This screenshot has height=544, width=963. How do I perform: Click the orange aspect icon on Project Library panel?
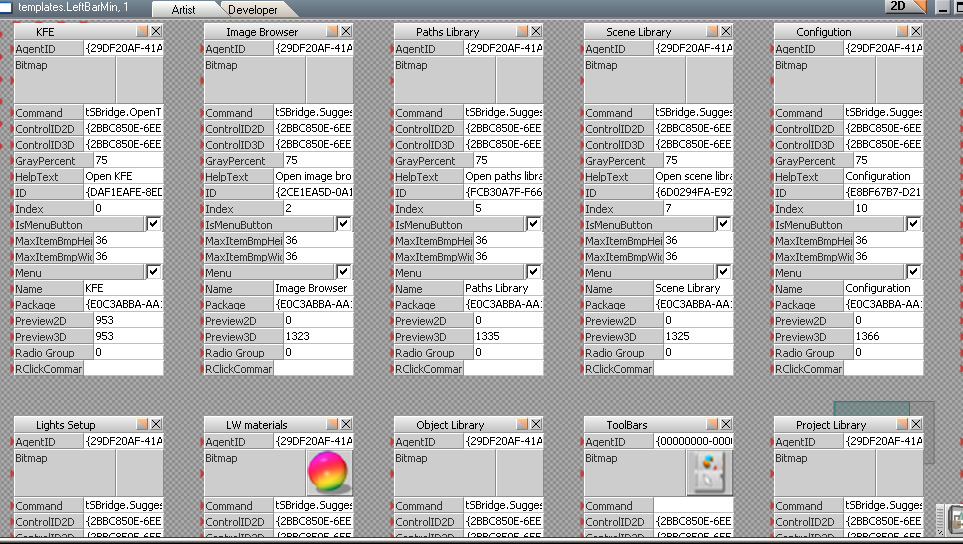[902, 424]
